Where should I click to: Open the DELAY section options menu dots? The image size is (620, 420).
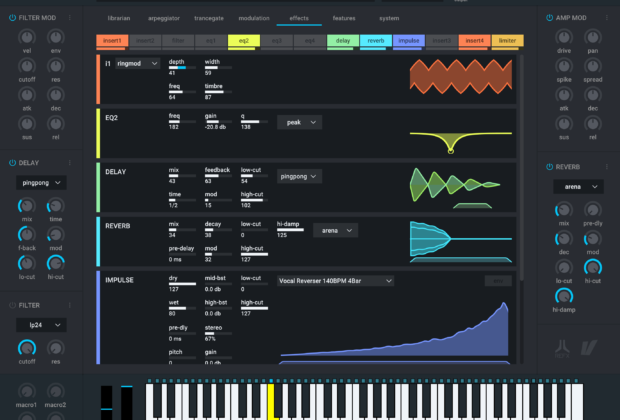70,163
